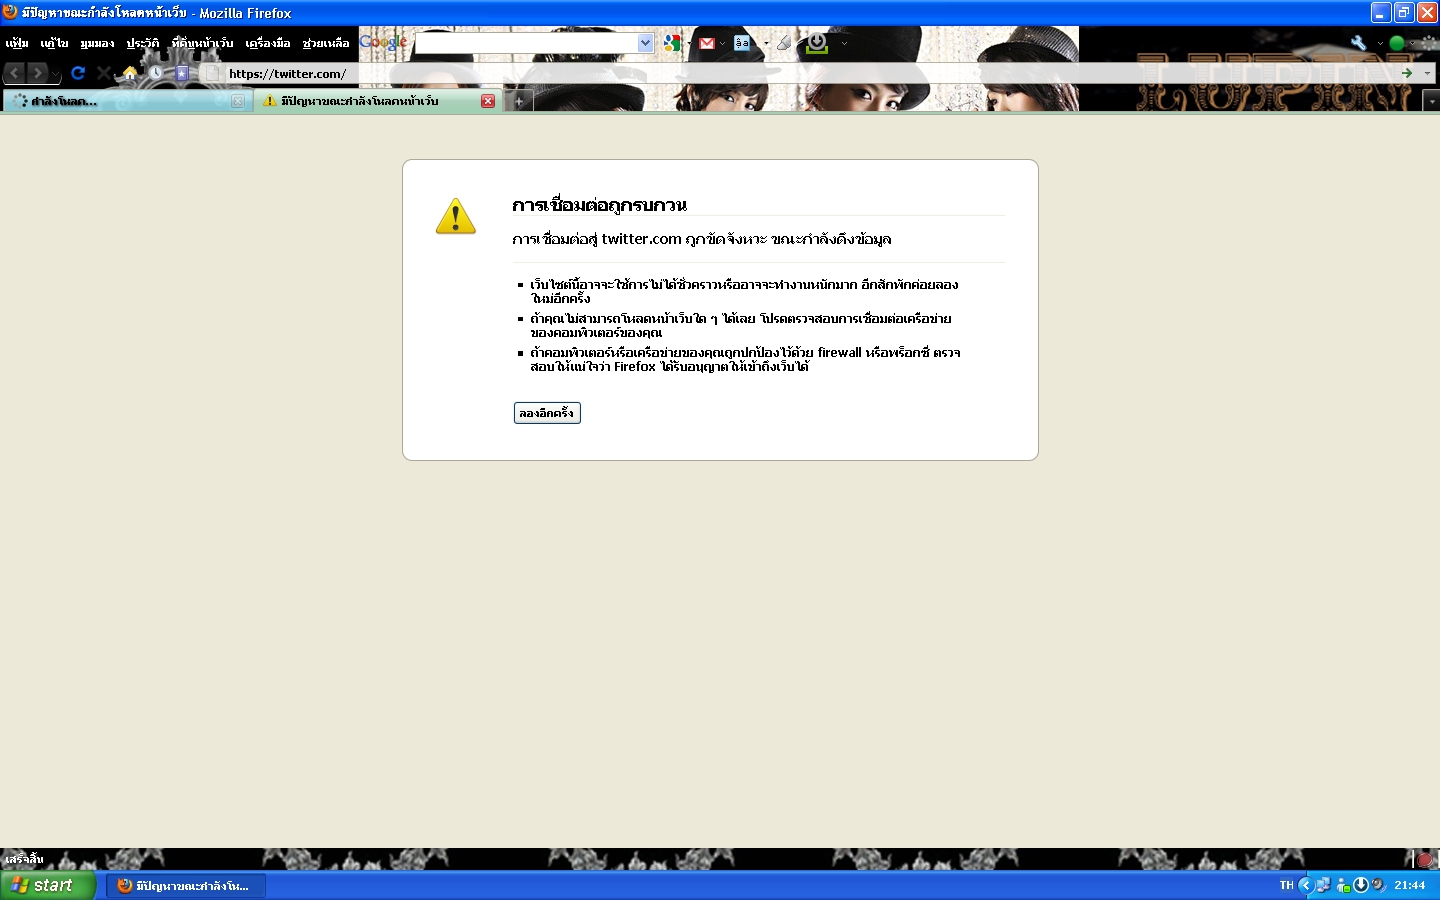Expand the address bar URL history dropdown
The image size is (1440, 900).
tap(1427, 73)
